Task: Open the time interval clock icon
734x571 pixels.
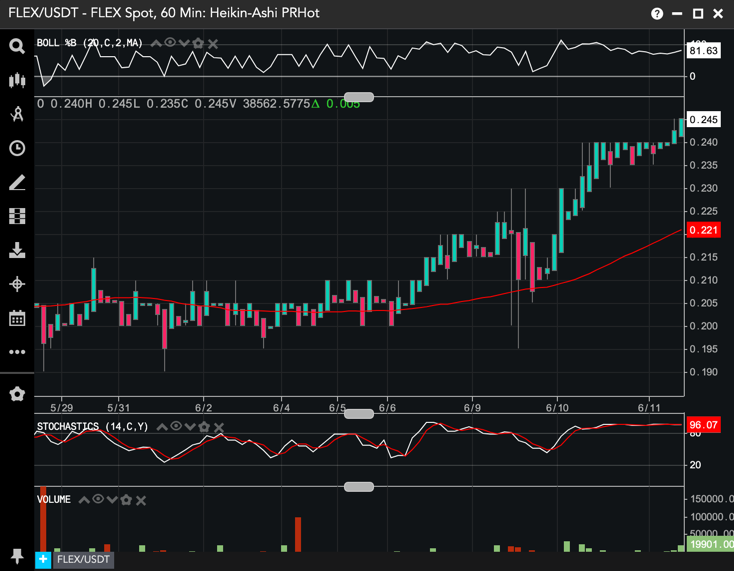Action: tap(17, 148)
